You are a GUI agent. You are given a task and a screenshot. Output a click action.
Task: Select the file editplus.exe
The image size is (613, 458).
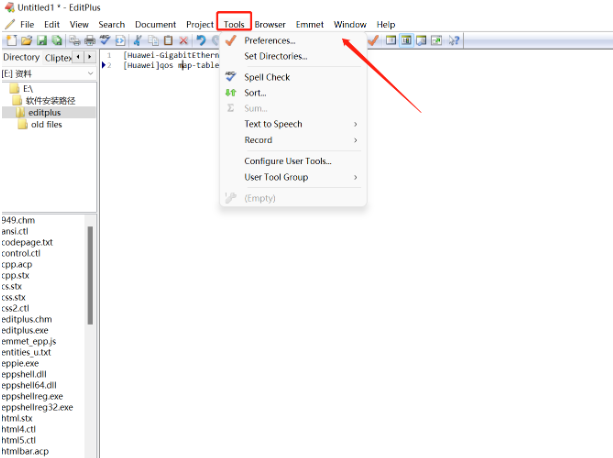25,330
